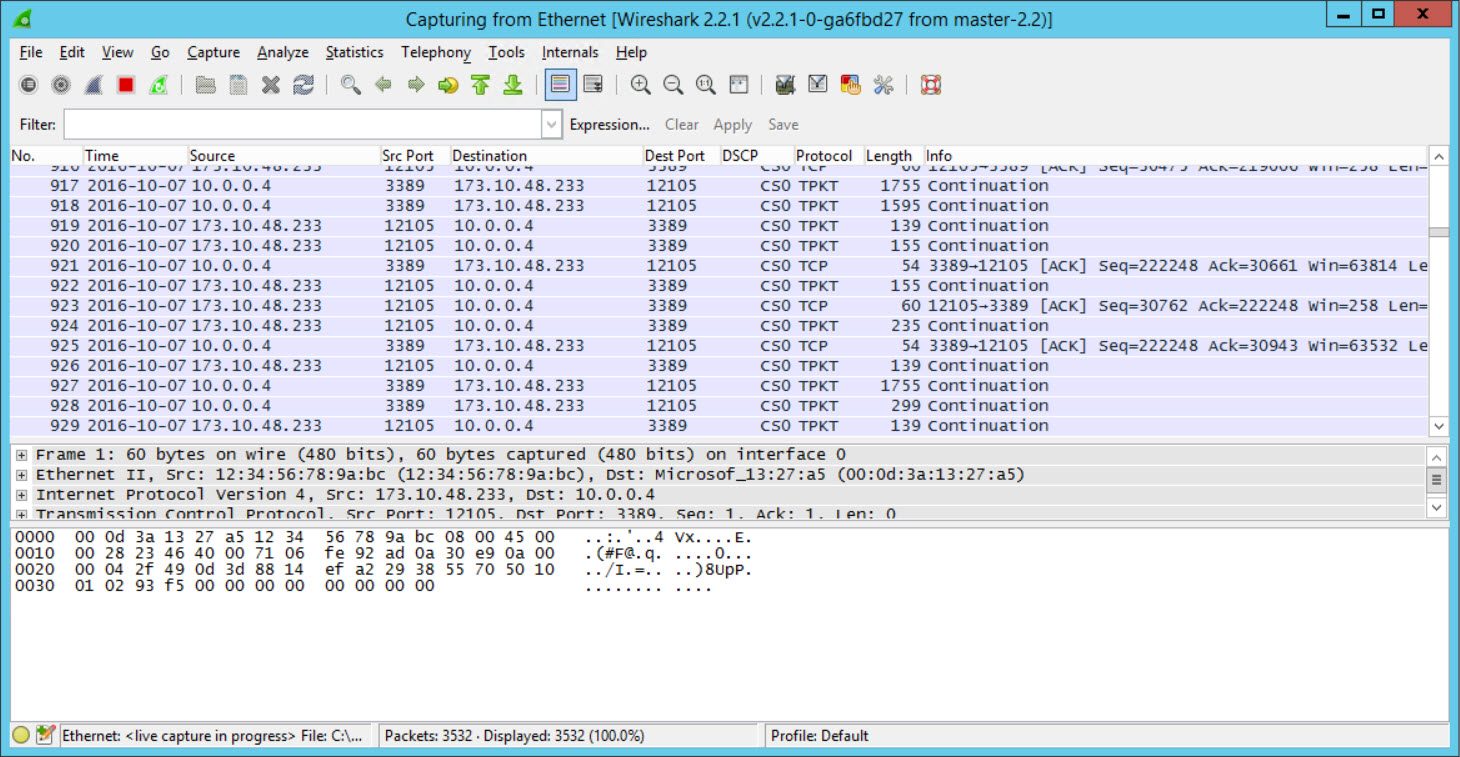The height and width of the screenshot is (757, 1460).
Task: Zoom out packet text icon
Action: [x=673, y=85]
